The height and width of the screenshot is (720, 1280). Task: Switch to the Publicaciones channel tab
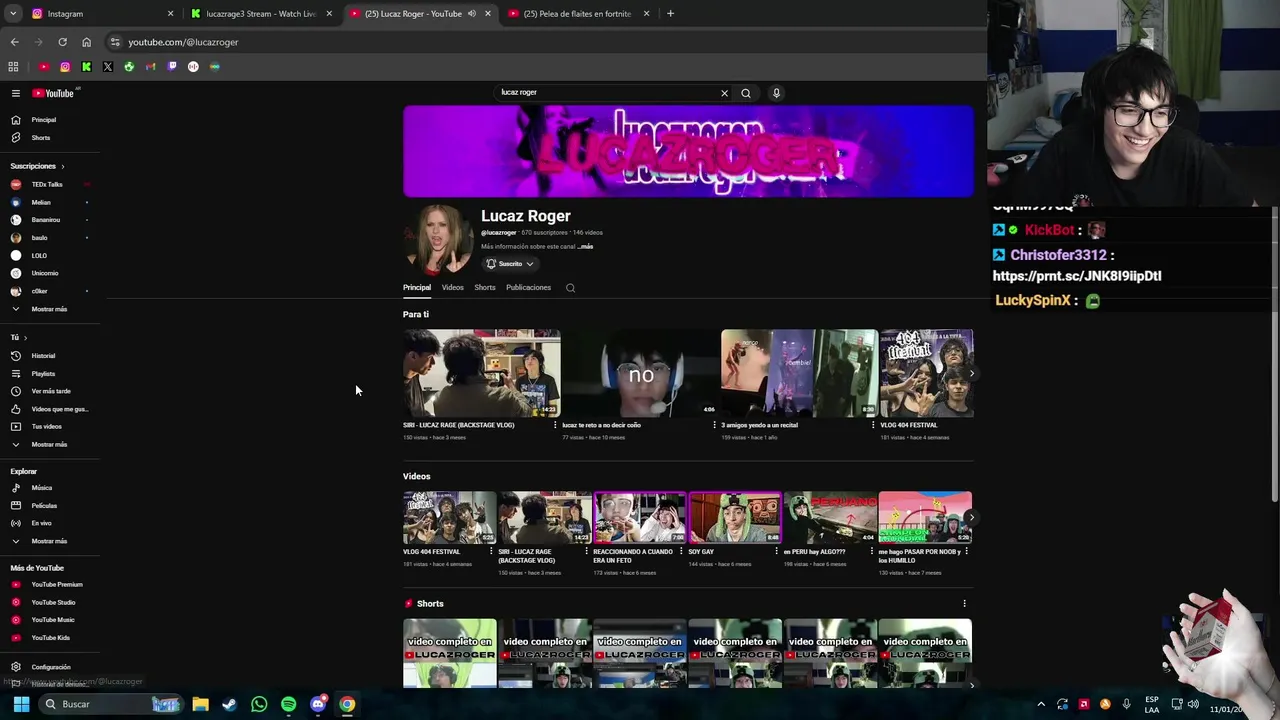[528, 288]
